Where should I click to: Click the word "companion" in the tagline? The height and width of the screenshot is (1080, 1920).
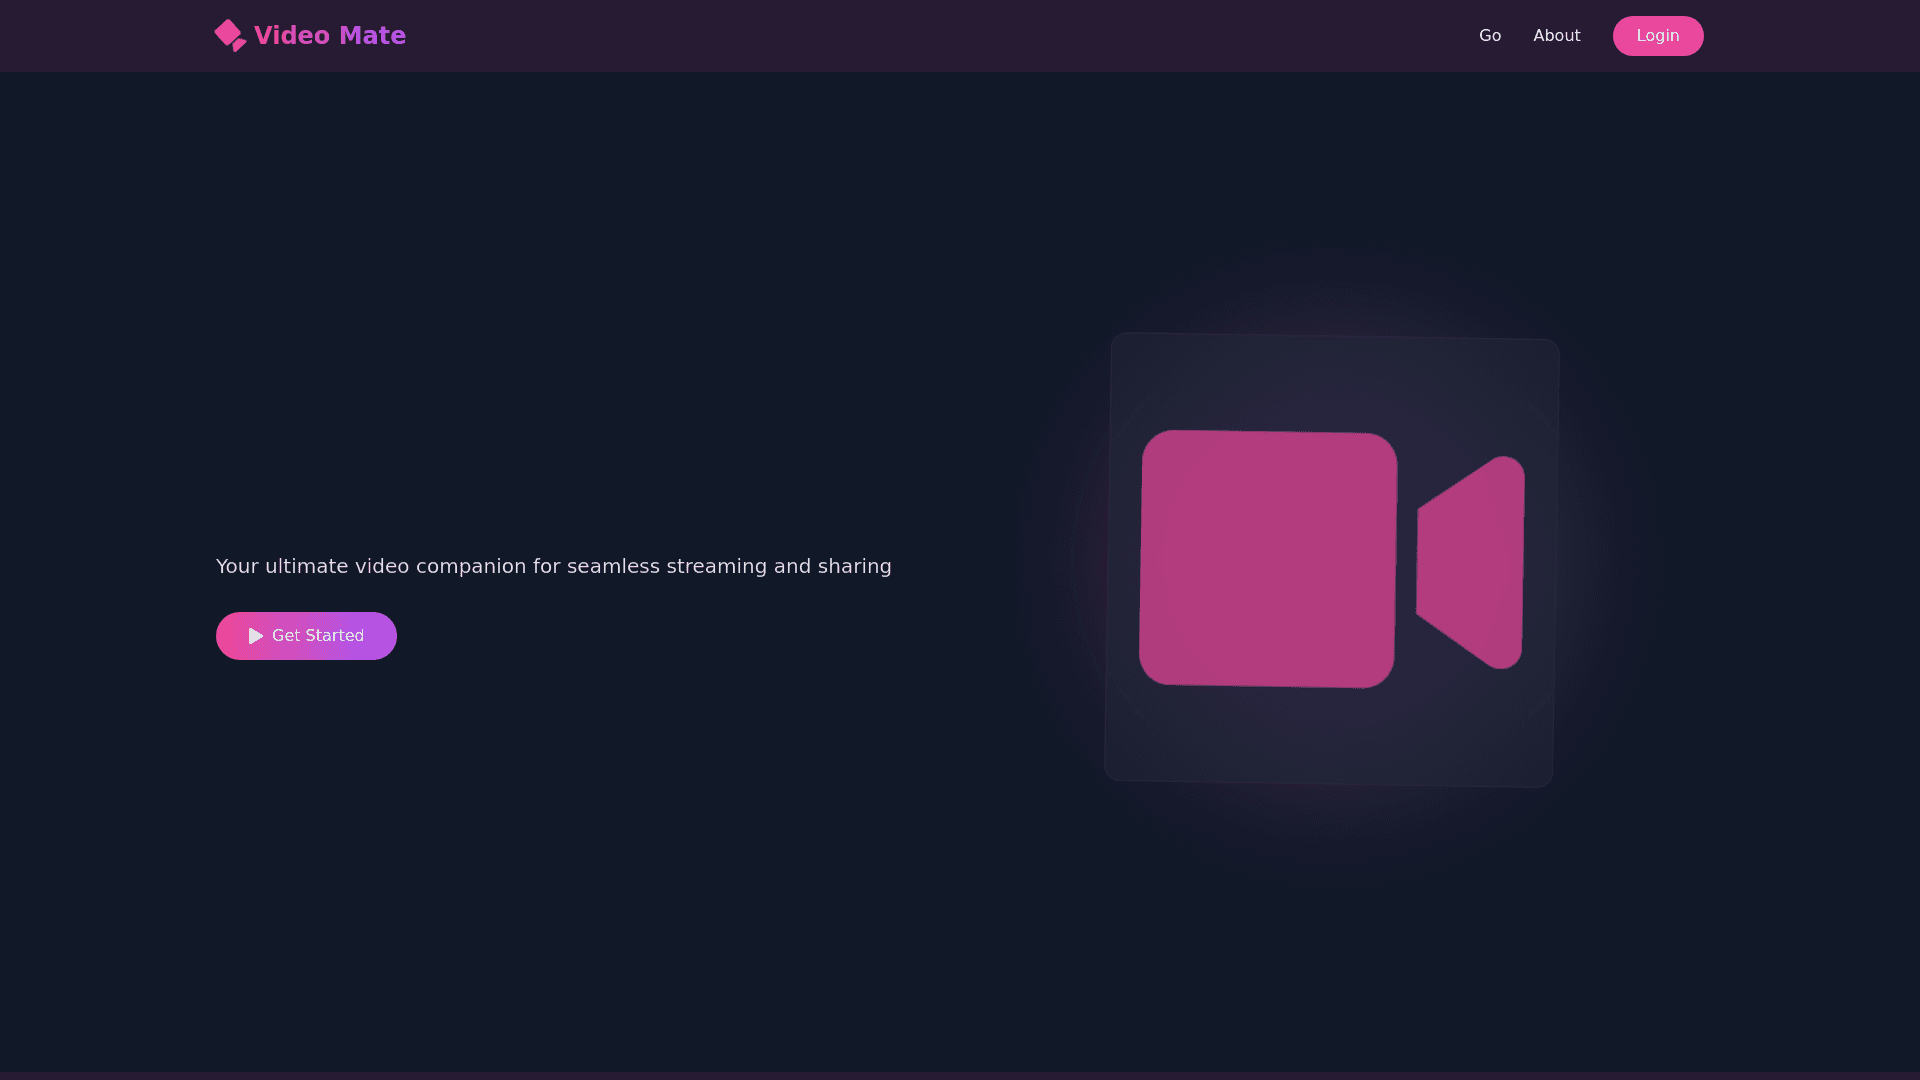click(470, 566)
